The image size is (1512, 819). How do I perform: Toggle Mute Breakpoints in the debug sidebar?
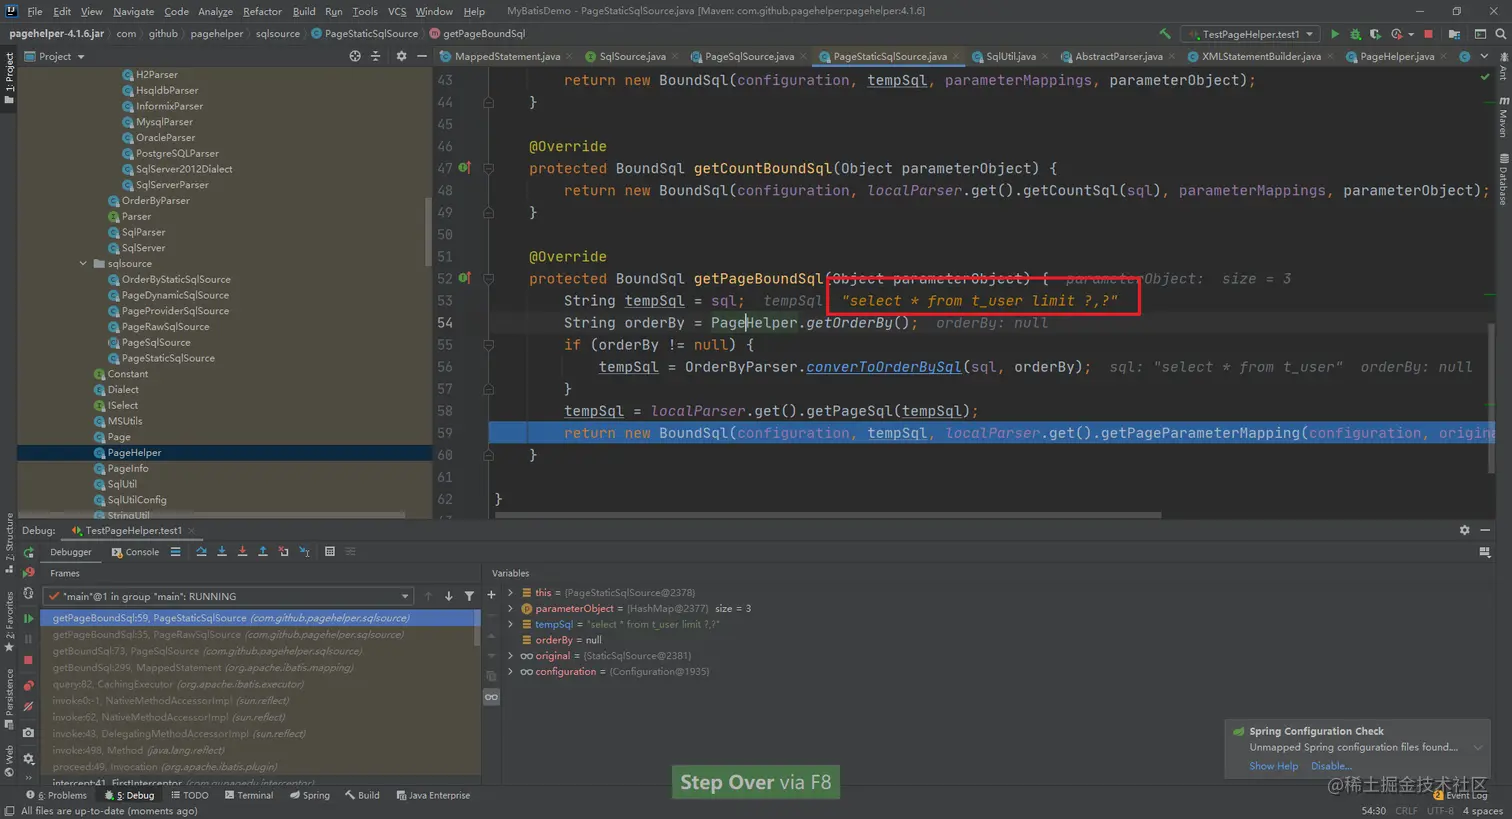pyautogui.click(x=28, y=706)
